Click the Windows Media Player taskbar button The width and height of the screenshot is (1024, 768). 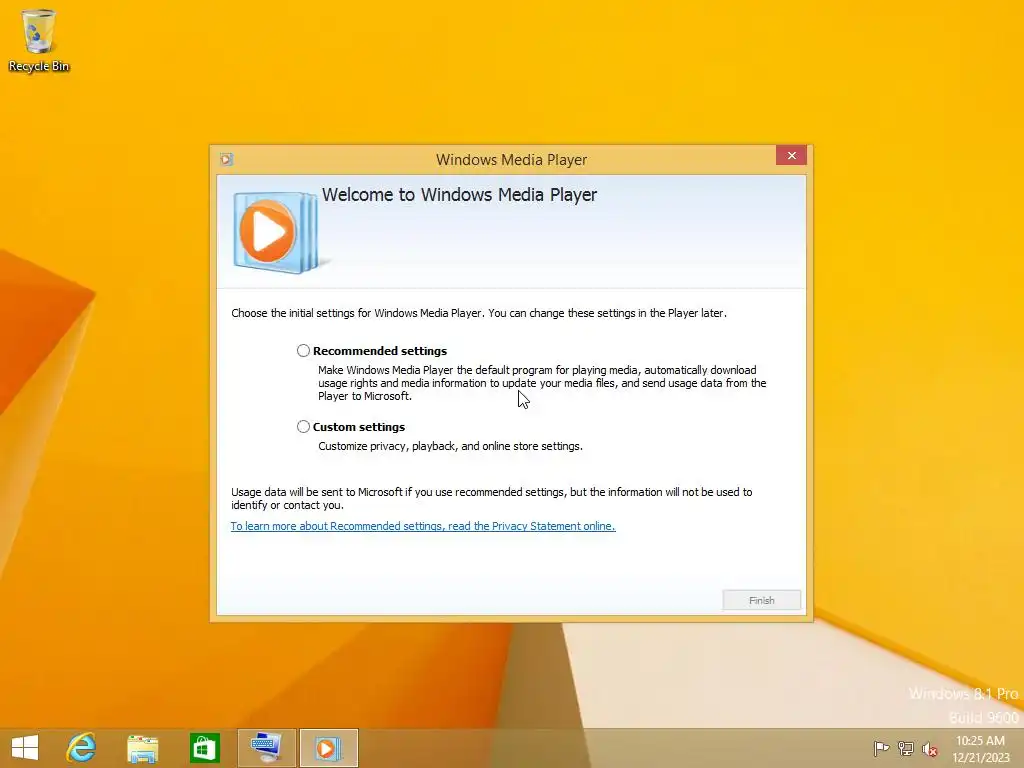tap(328, 748)
